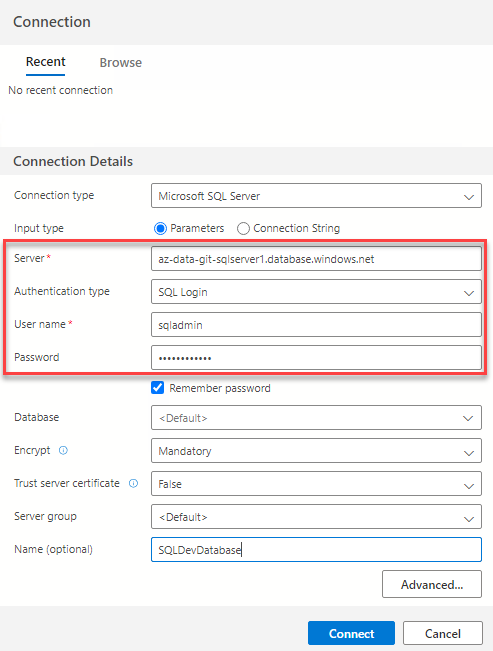The height and width of the screenshot is (651, 493).
Task: Expand the Server group dropdown
Action: (x=316, y=516)
